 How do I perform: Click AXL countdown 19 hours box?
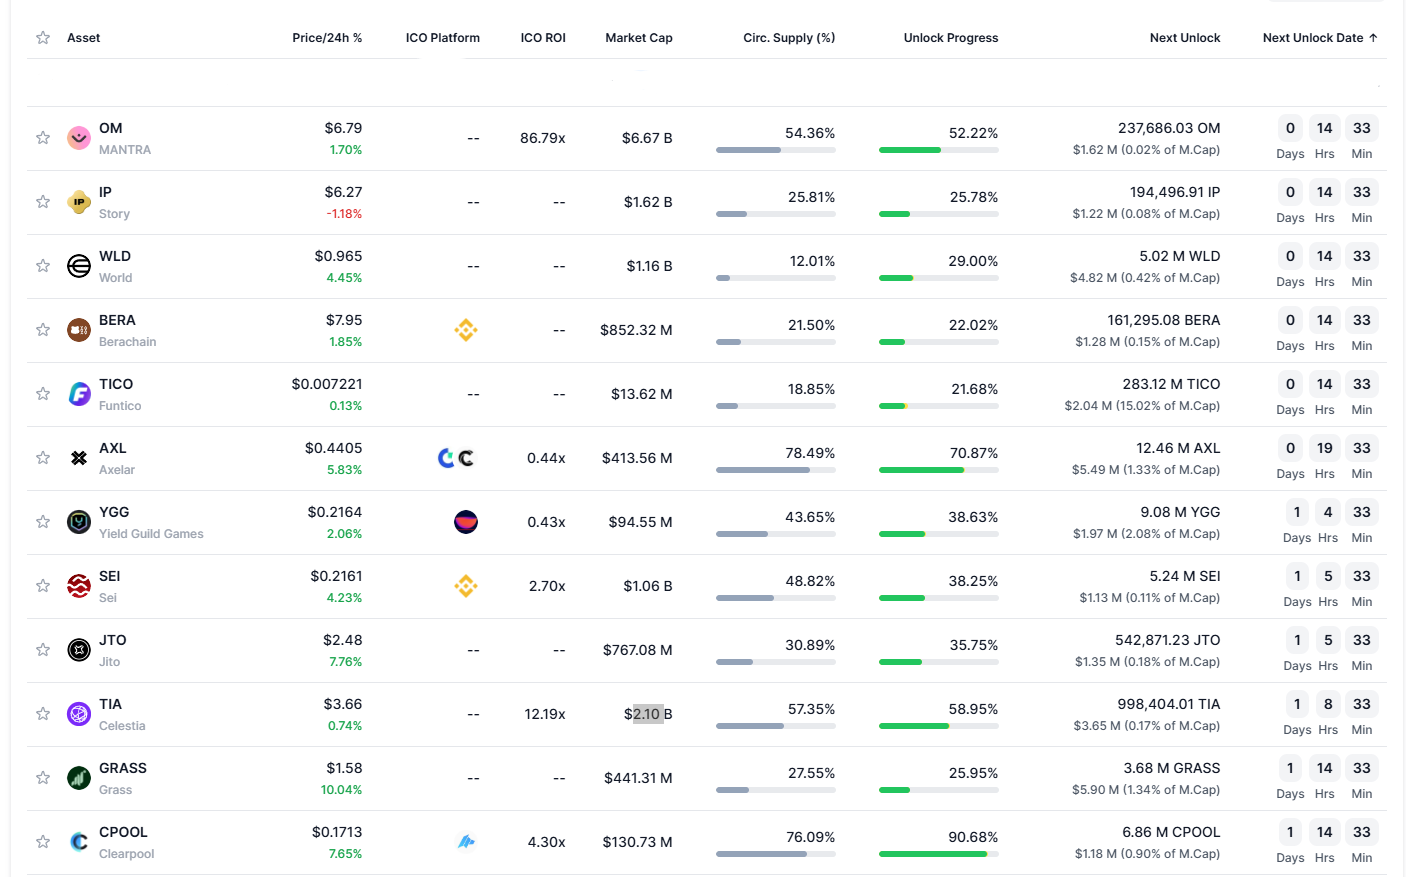[1325, 448]
